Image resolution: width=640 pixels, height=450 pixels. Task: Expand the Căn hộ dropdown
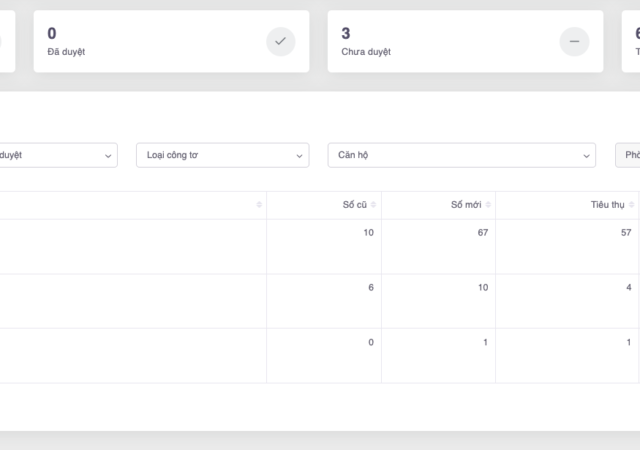[x=461, y=155]
